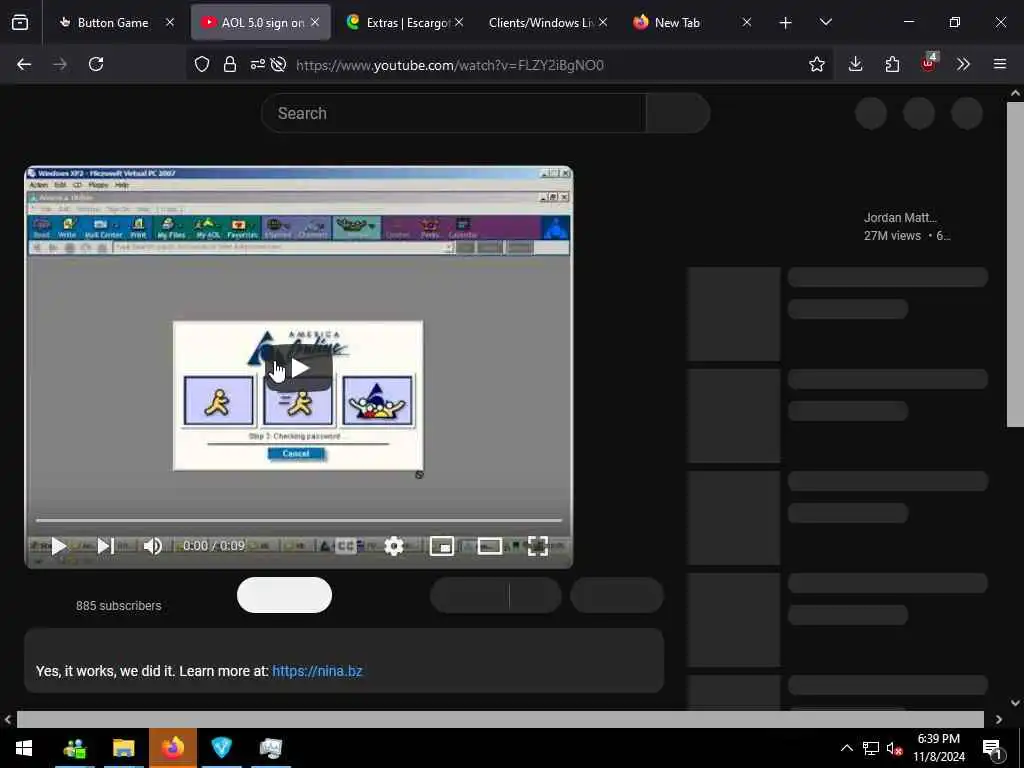
Task: Open the notification action center
Action: click(992, 748)
